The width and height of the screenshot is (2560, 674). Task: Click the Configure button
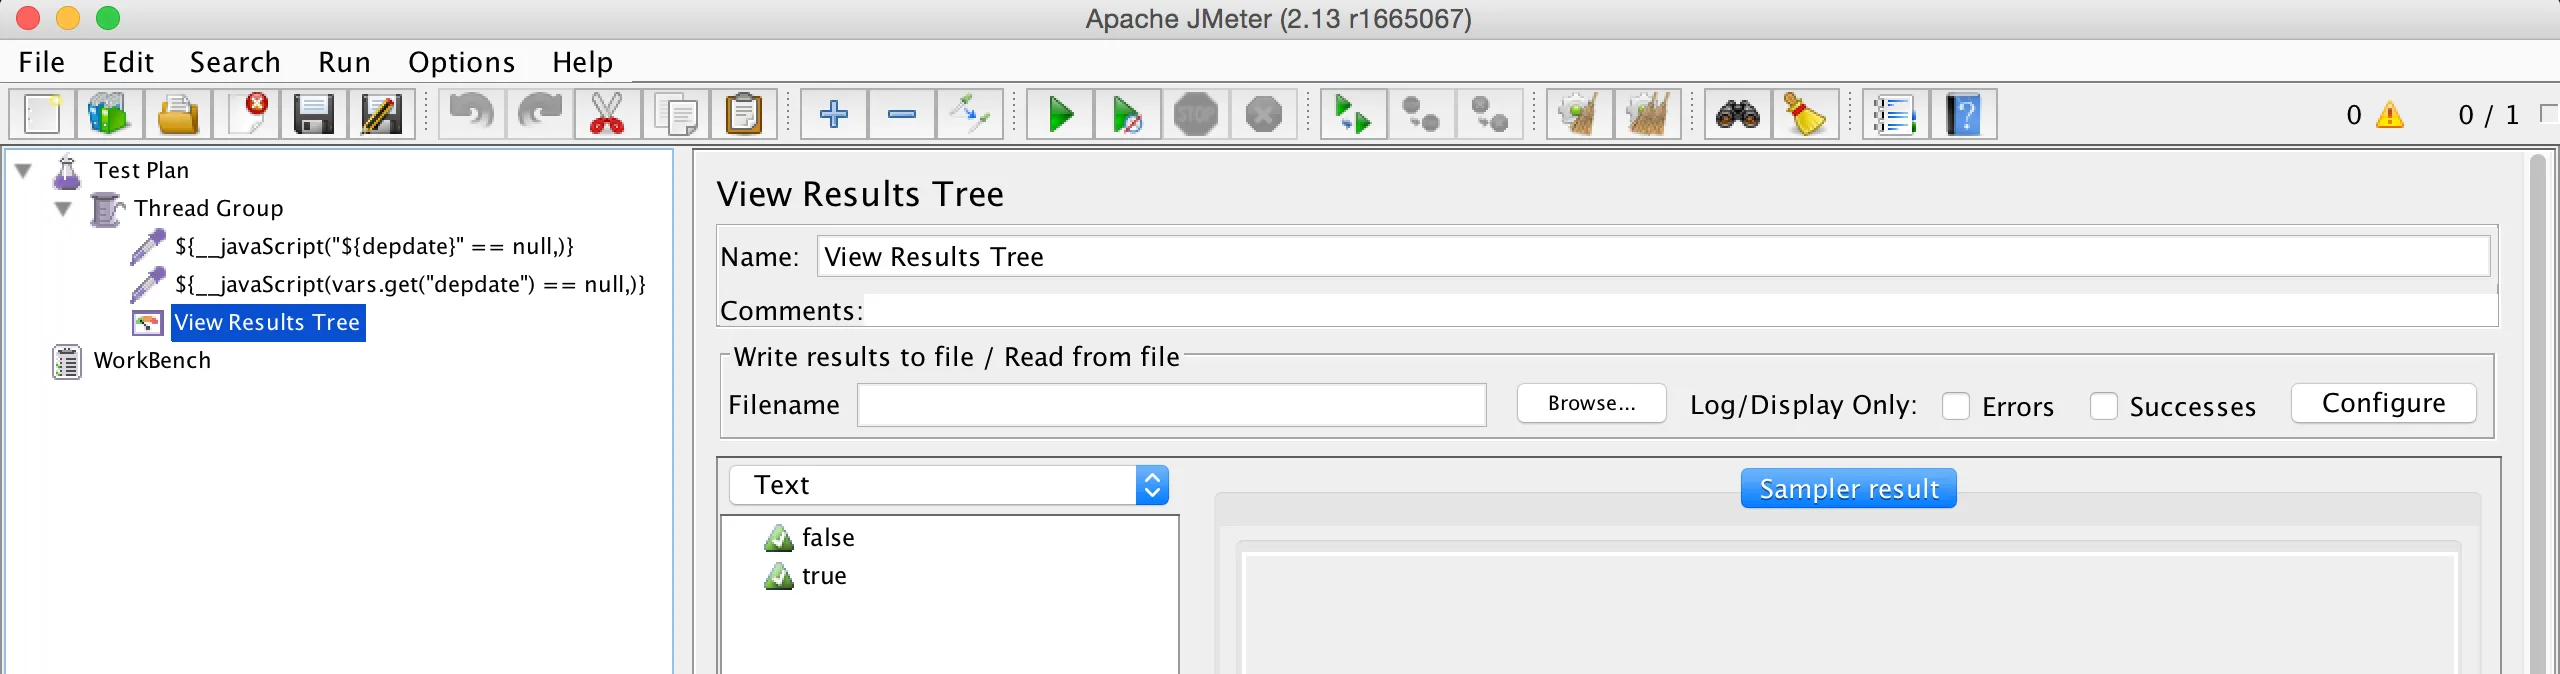click(2383, 403)
